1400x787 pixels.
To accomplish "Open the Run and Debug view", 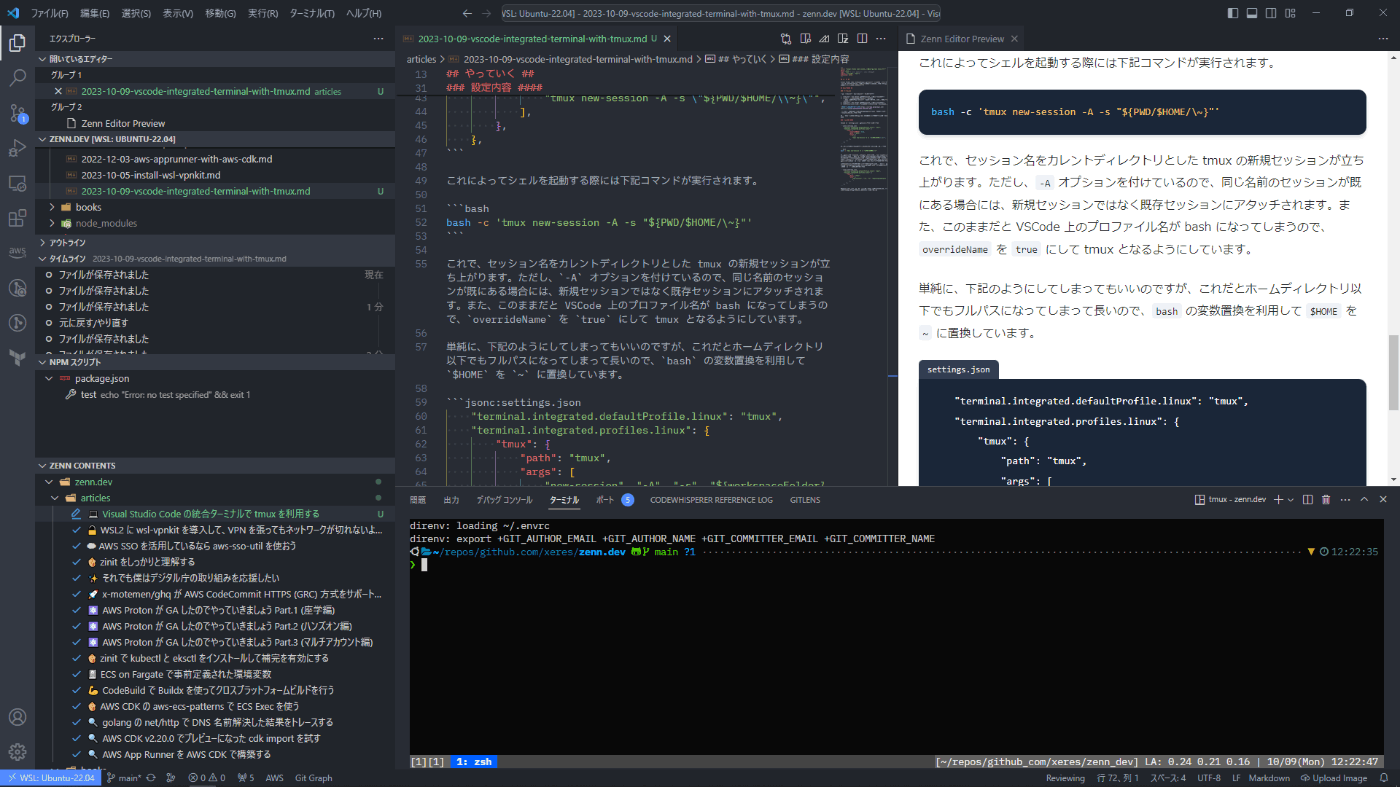I will (17, 148).
